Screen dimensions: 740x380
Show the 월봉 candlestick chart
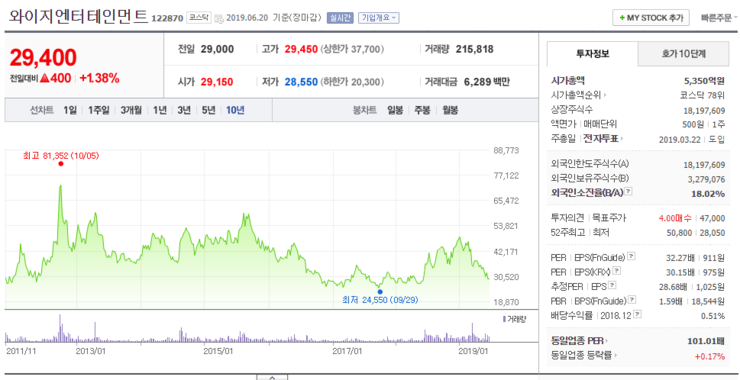450,110
